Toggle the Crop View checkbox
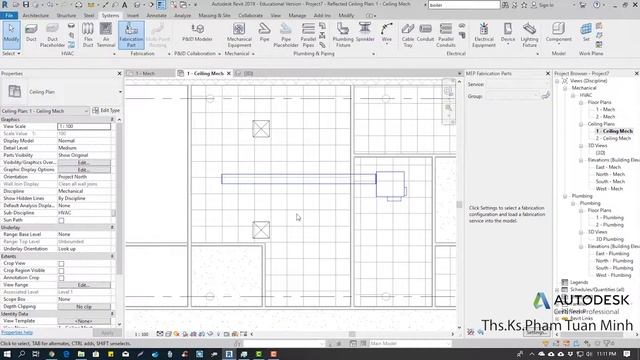 coord(61,264)
